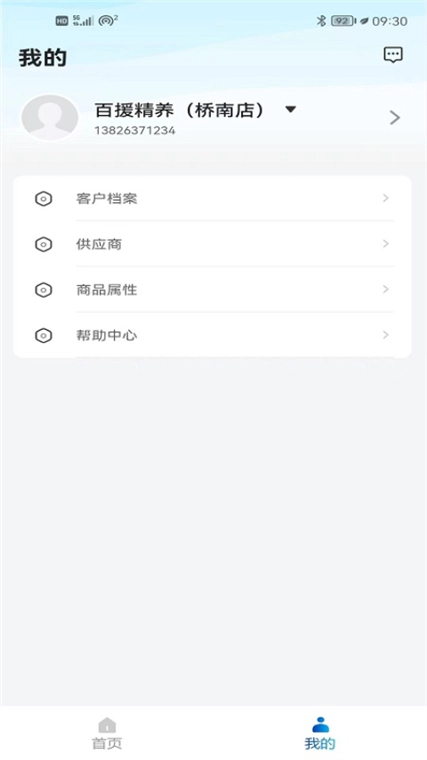Expand the store selector dropdown triangle

pos(290,110)
